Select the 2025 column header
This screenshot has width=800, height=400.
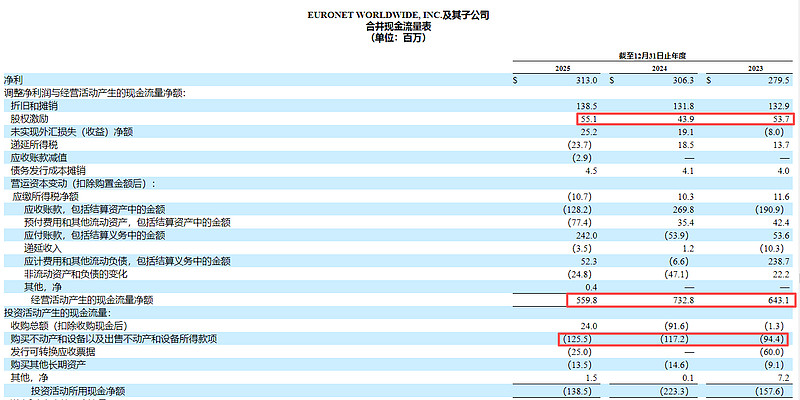pos(563,69)
